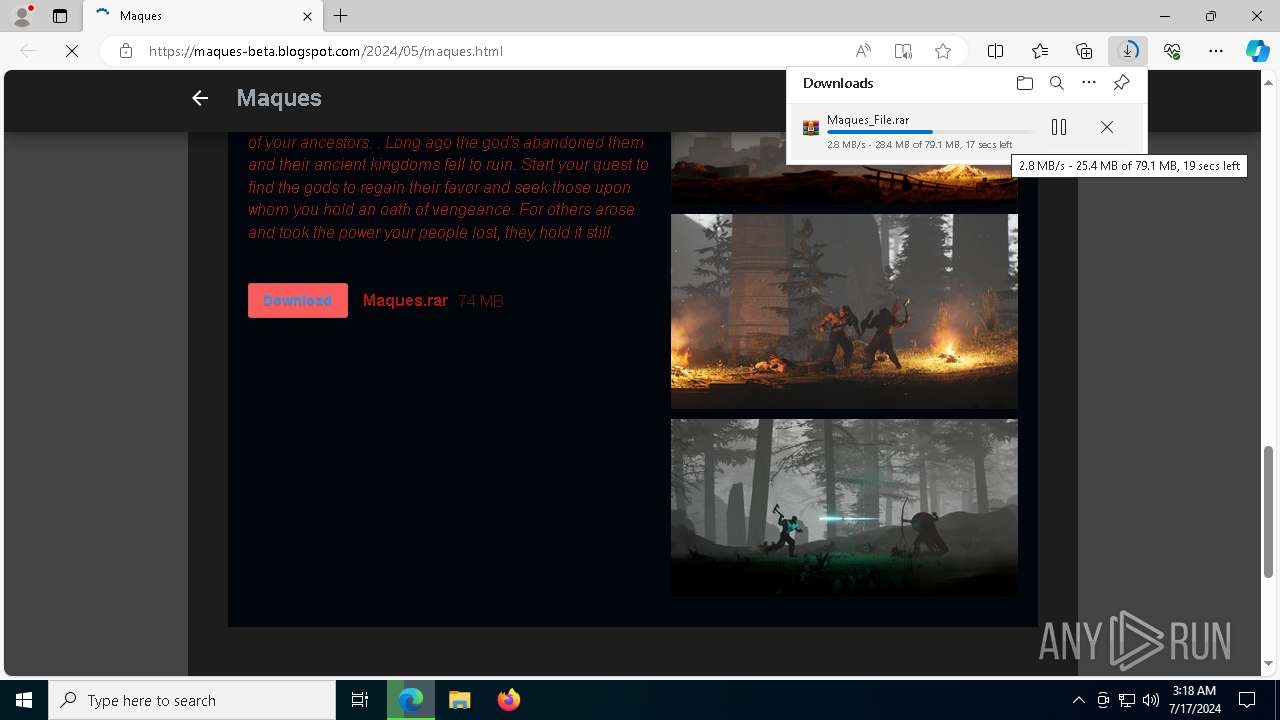Viewport: 1280px width, 720px height.
Task: Open the Copilot sidebar
Action: coord(1258,51)
